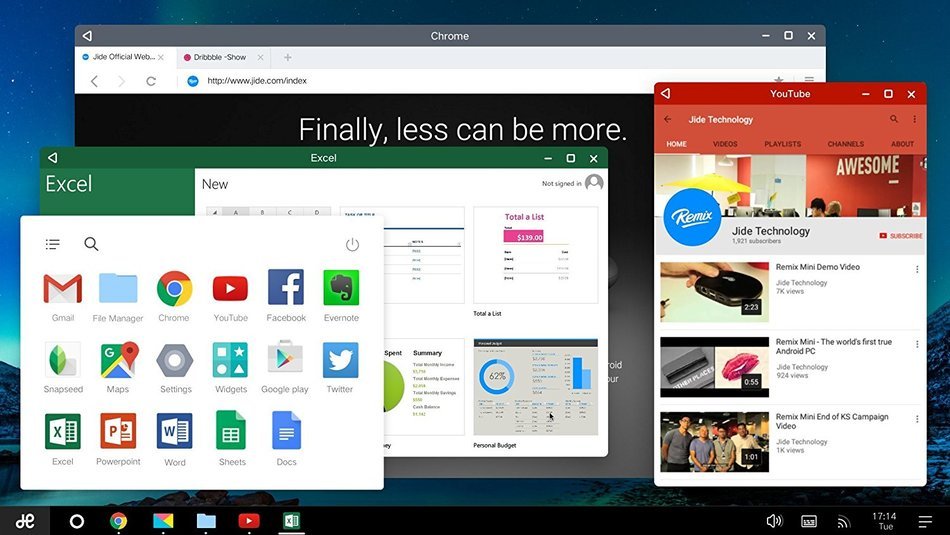950x535 pixels.
Task: Open Evernote app in the launcher
Action: pyautogui.click(x=341, y=288)
